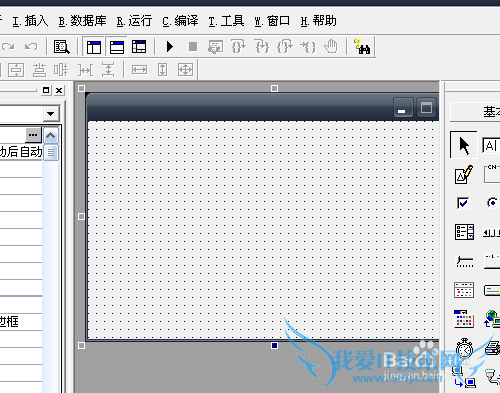Click the same height icon

coord(162,70)
